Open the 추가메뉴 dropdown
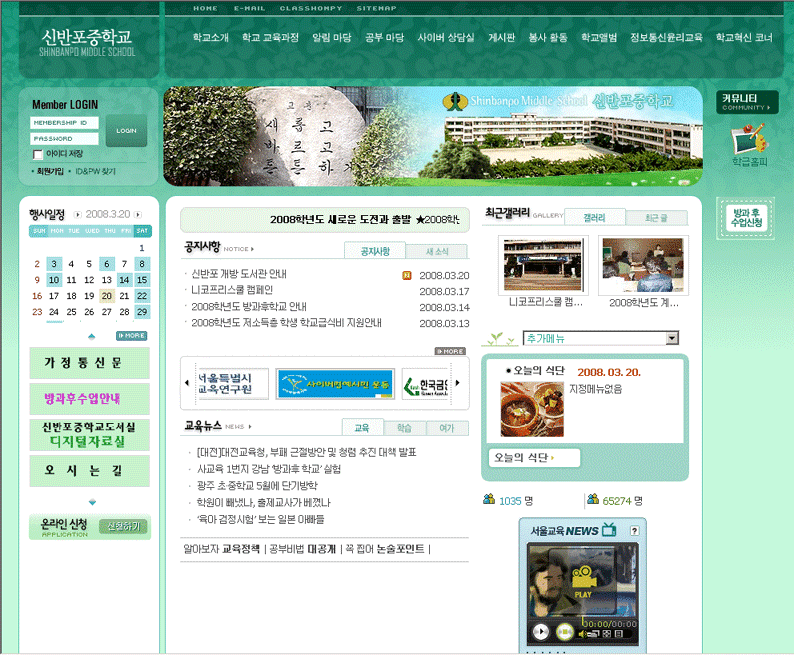This screenshot has height=655, width=794. [672, 338]
